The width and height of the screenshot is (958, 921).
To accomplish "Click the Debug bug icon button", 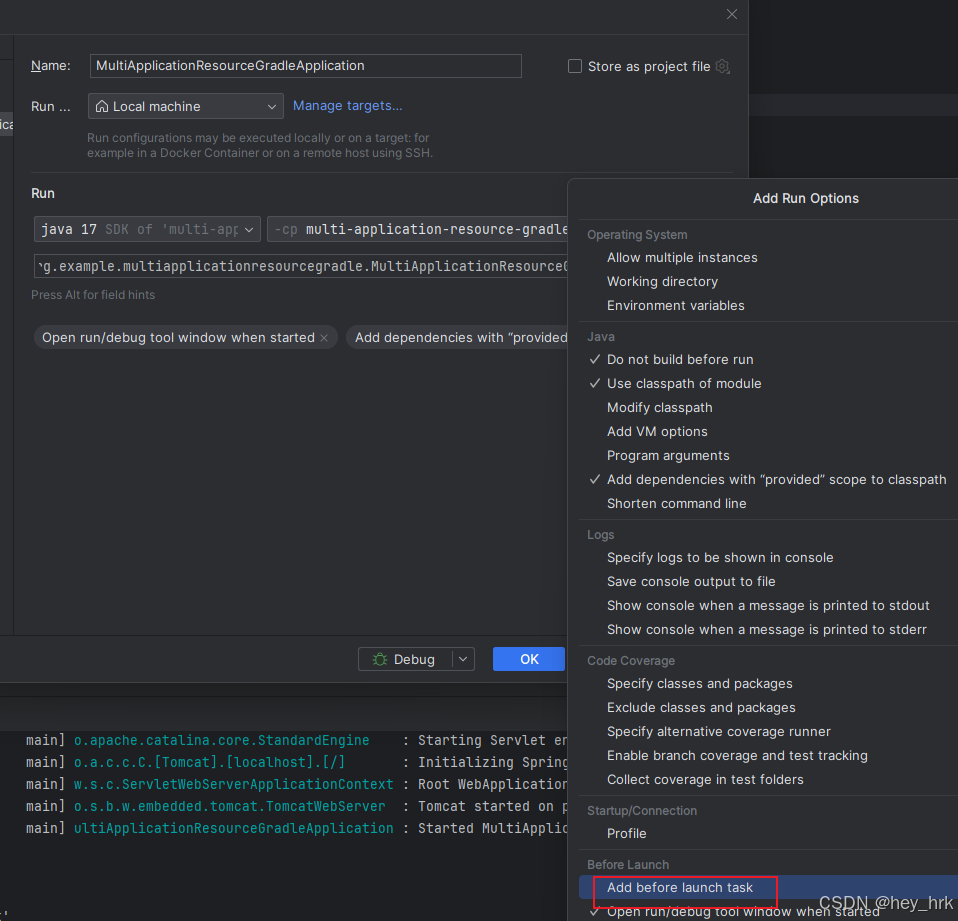I will pyautogui.click(x=404, y=659).
